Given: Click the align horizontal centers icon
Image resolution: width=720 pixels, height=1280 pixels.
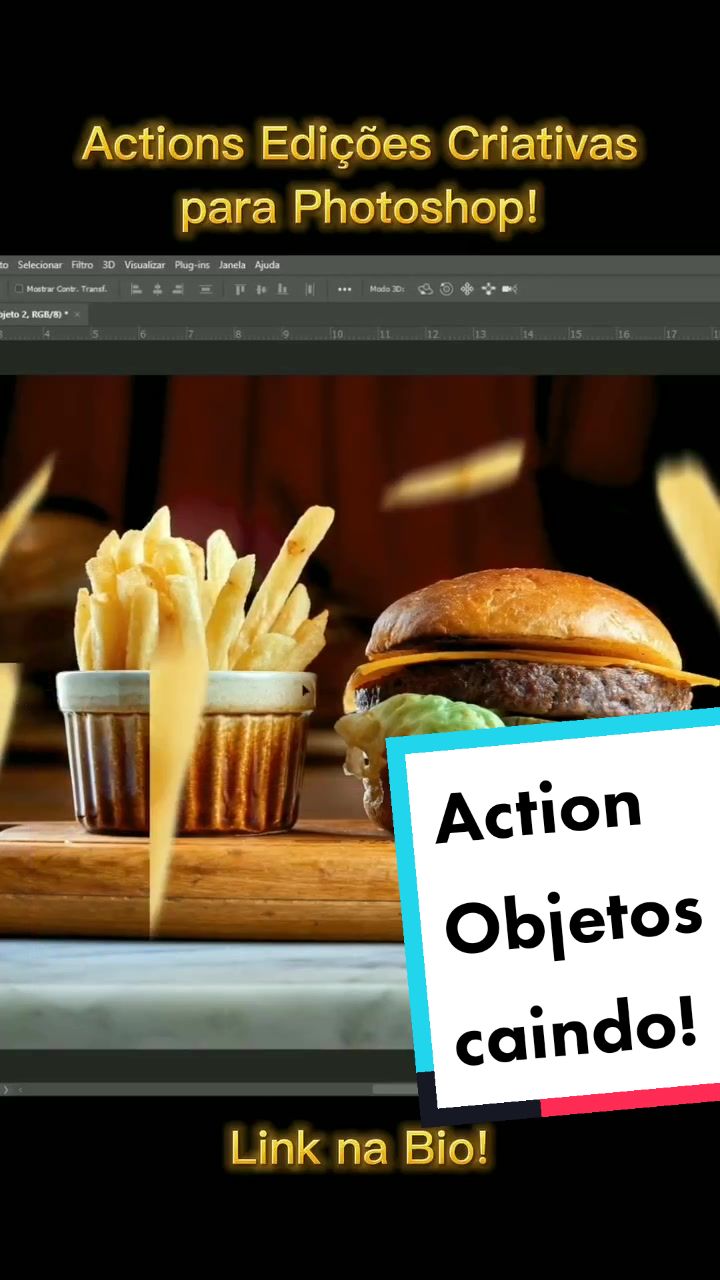Looking at the screenshot, I should click(158, 289).
